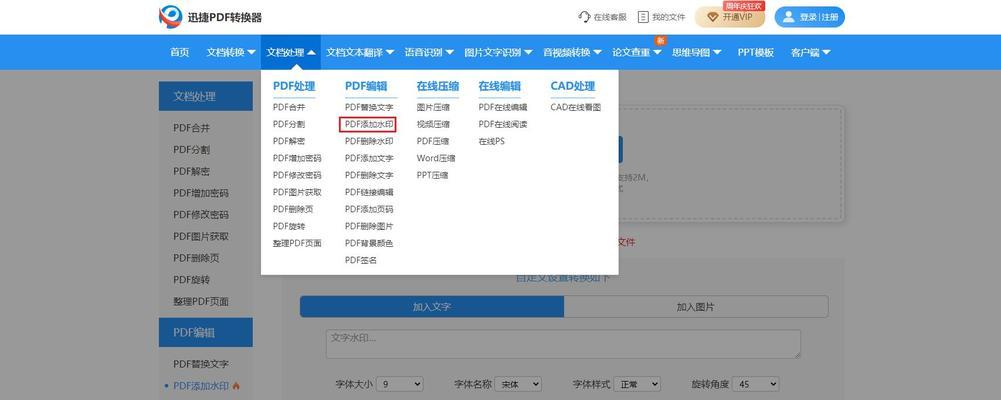Select 图片压缩 in the dropdown menu
Viewport: 1001px width, 400px height.
[433, 107]
